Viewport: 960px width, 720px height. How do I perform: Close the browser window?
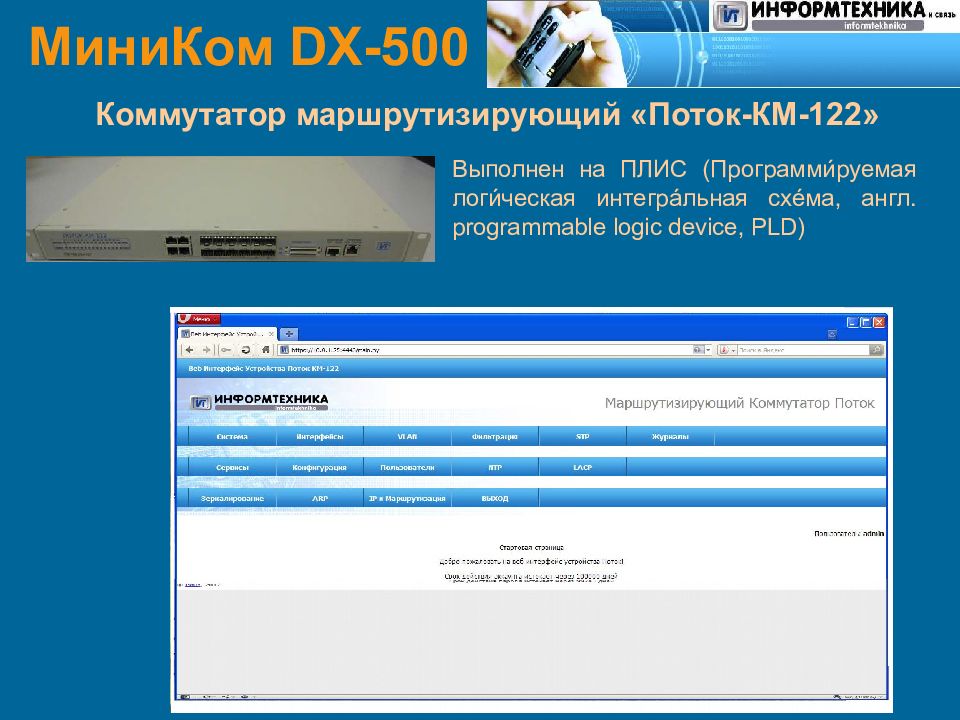coord(879,322)
